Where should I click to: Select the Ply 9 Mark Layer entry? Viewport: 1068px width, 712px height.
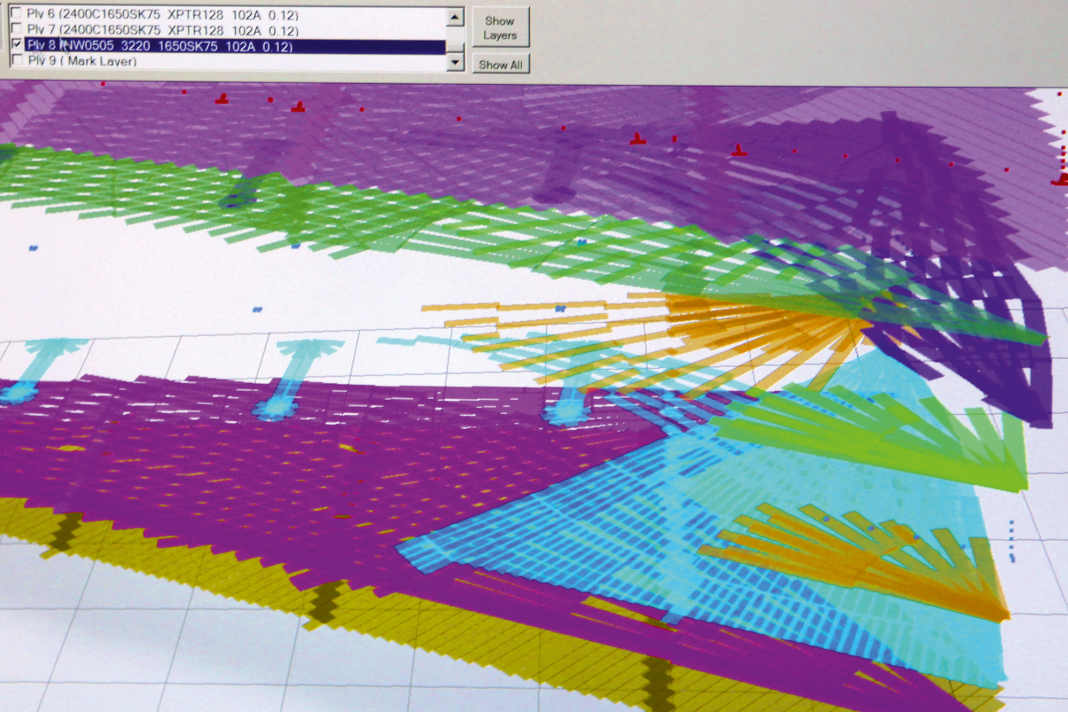click(x=90, y=61)
